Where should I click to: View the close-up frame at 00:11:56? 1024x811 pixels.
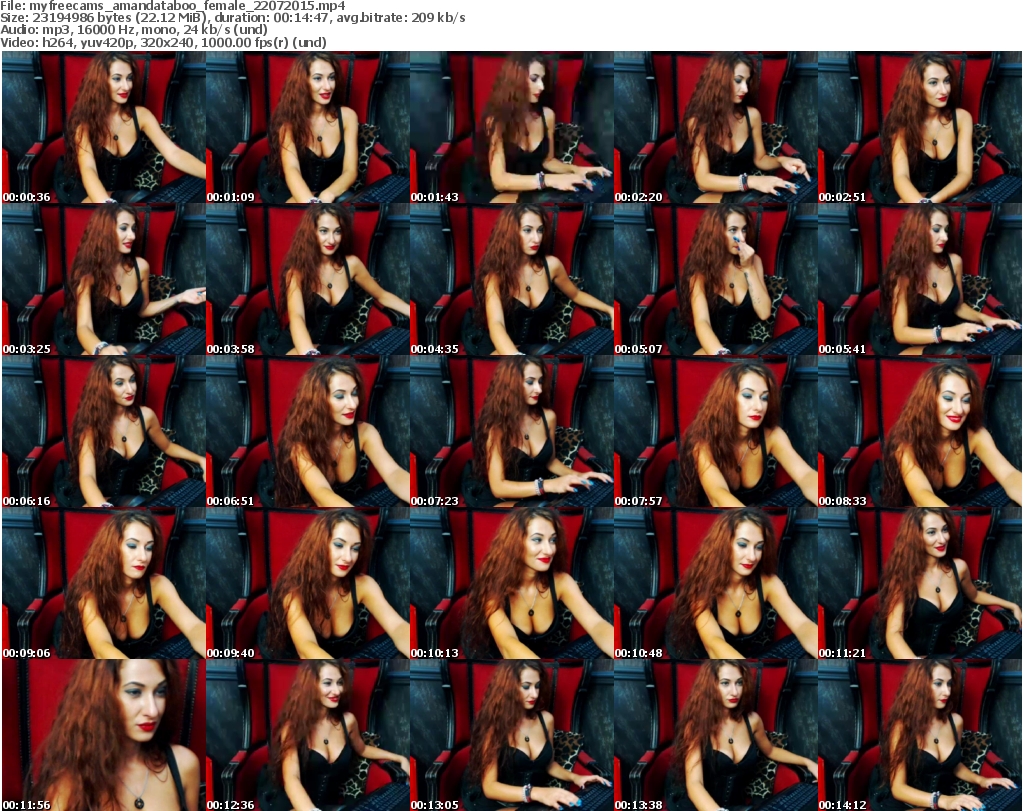104,735
